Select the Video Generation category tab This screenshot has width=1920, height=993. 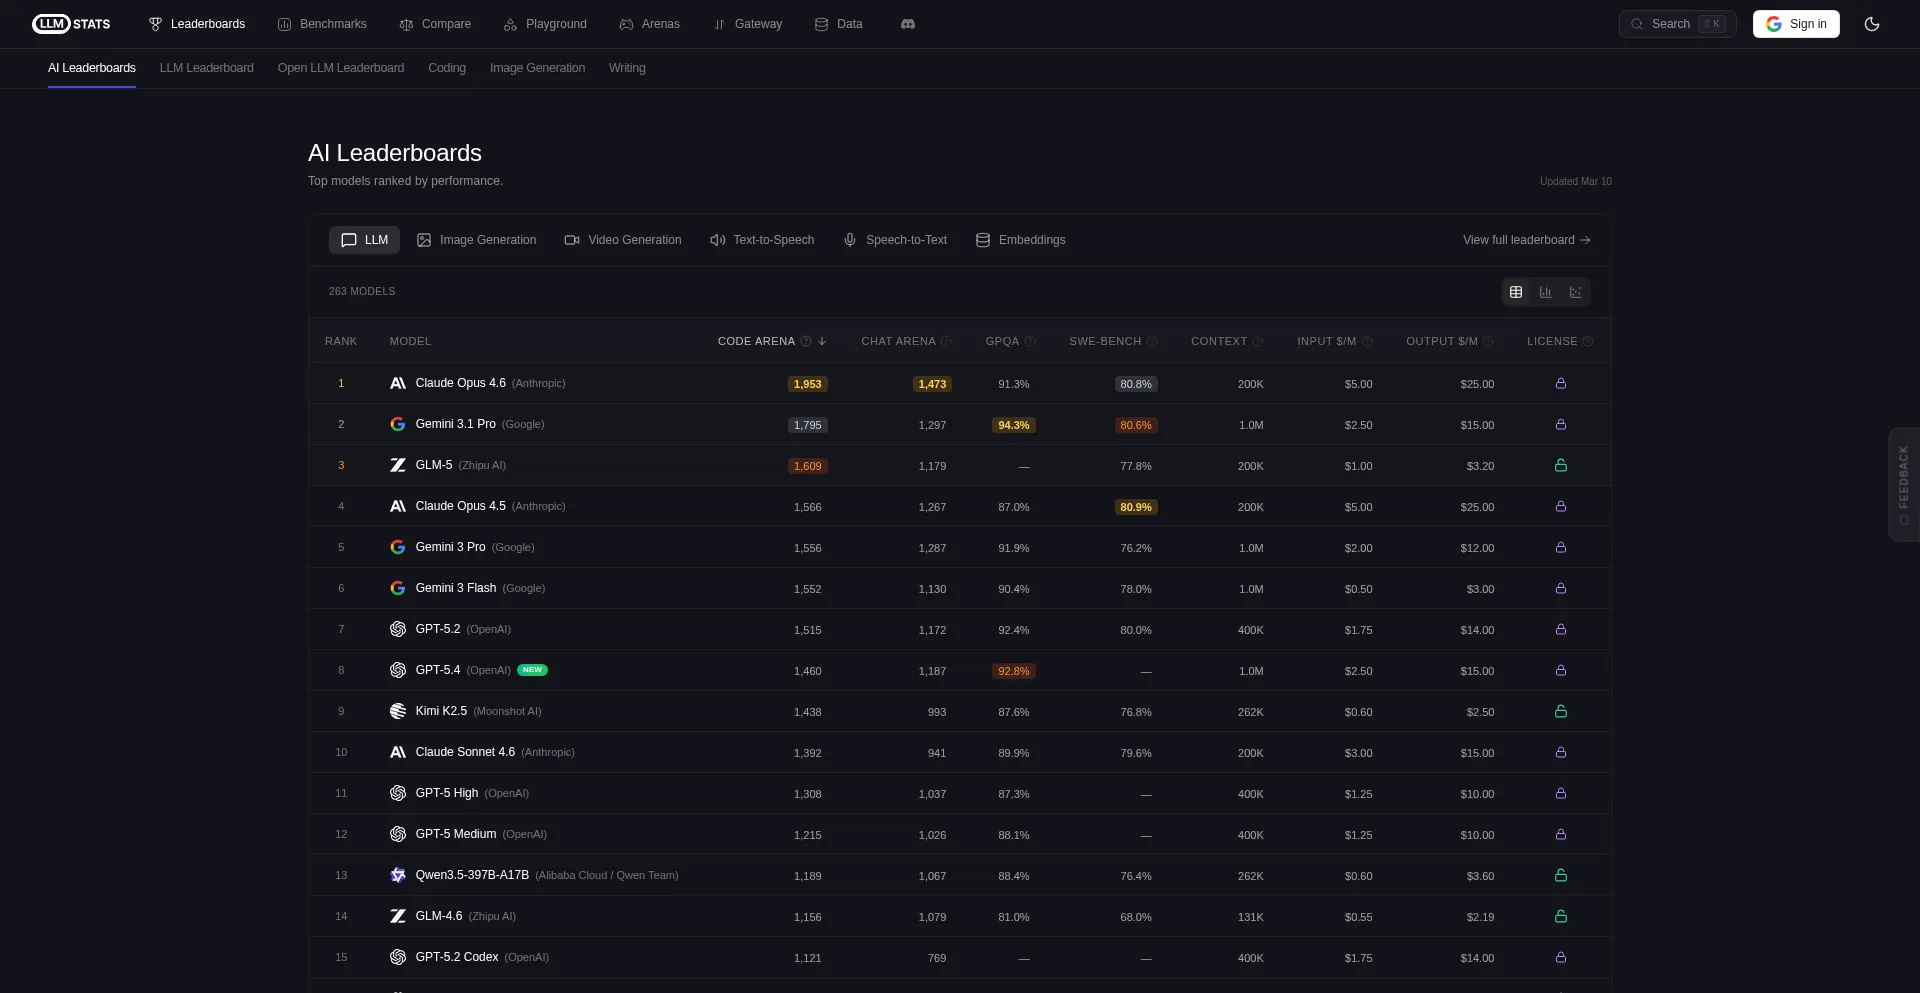(x=623, y=240)
